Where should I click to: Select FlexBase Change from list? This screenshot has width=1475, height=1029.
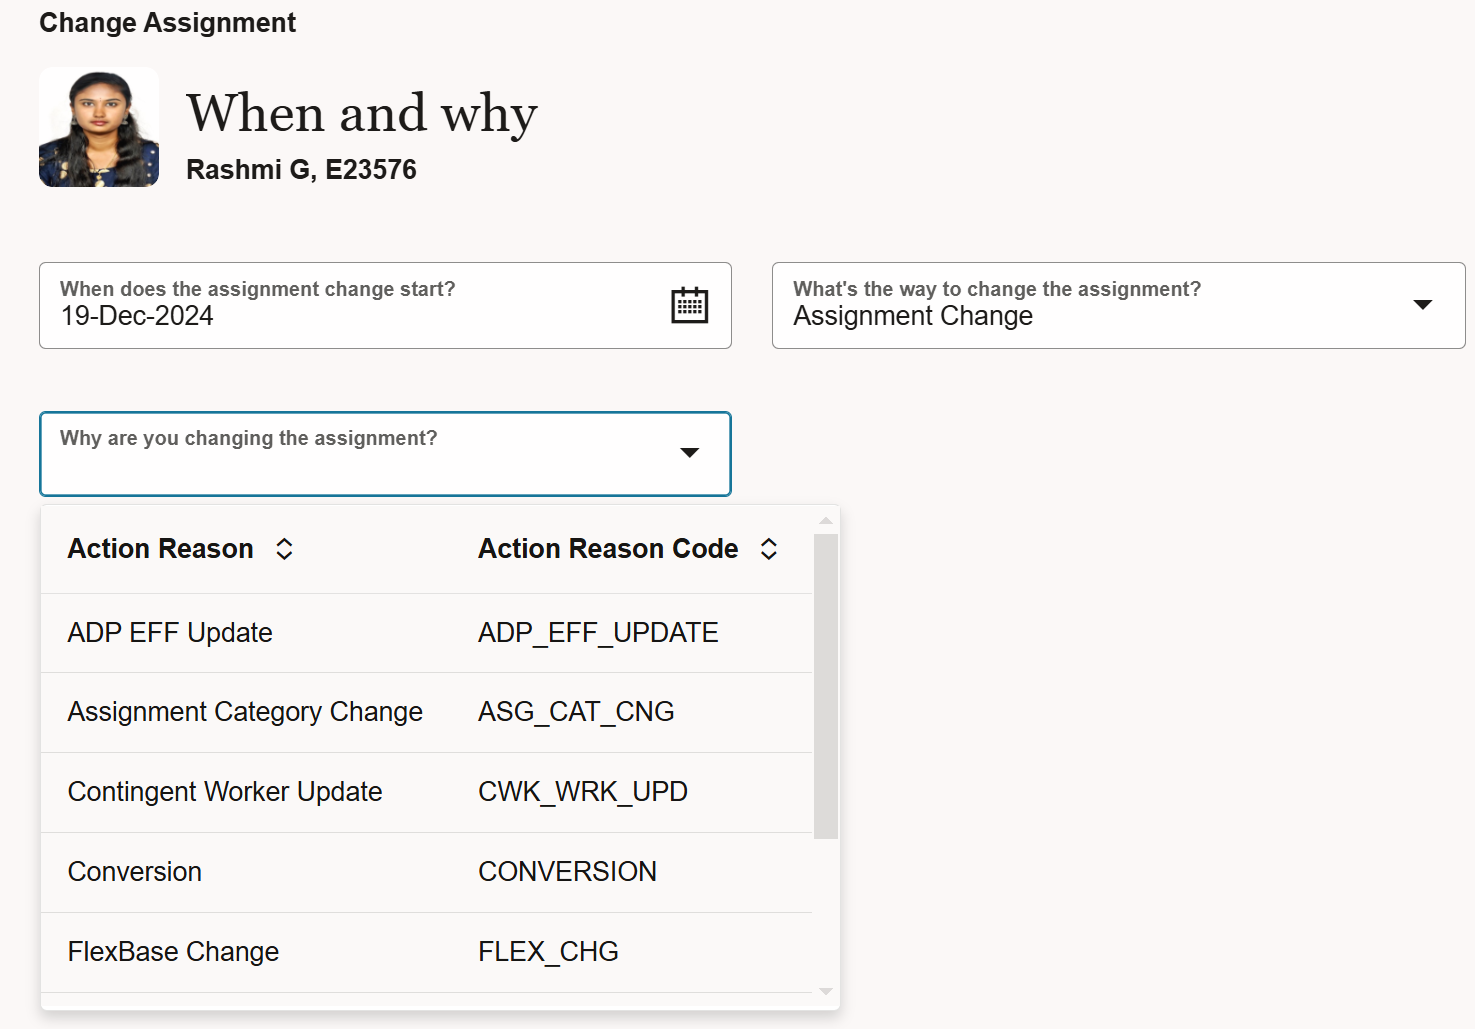coord(173,952)
